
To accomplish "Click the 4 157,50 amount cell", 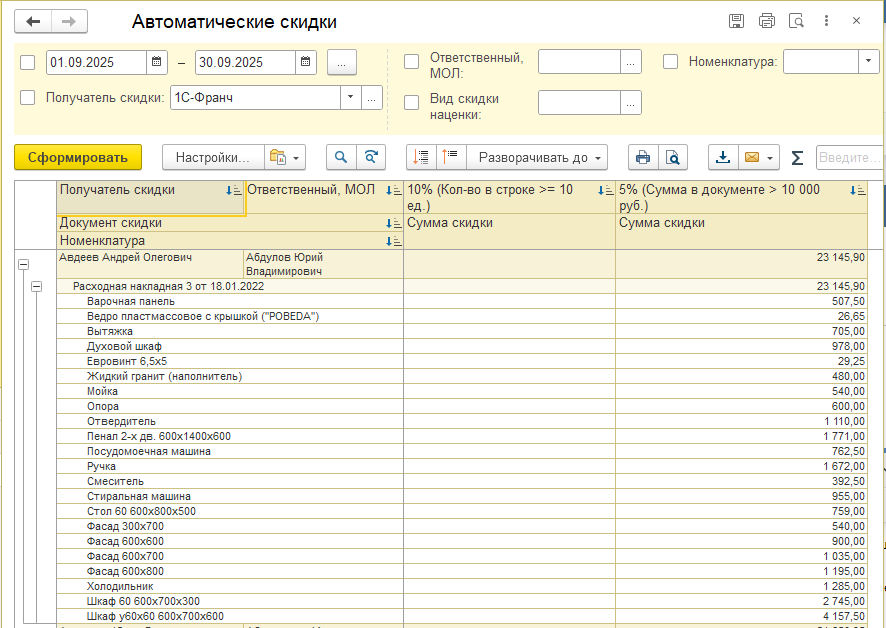I will [741, 616].
